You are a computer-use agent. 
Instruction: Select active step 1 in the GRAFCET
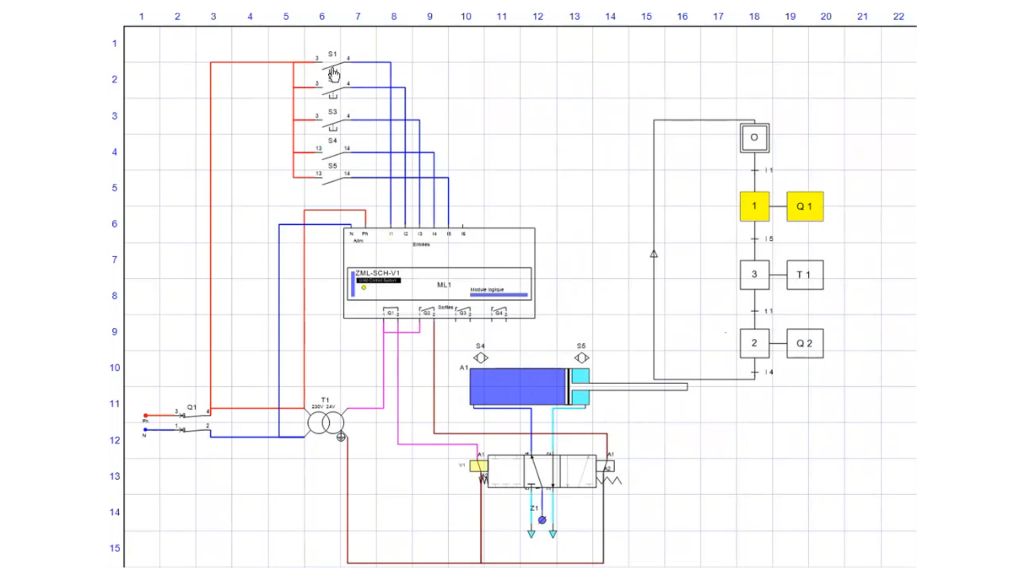click(754, 206)
